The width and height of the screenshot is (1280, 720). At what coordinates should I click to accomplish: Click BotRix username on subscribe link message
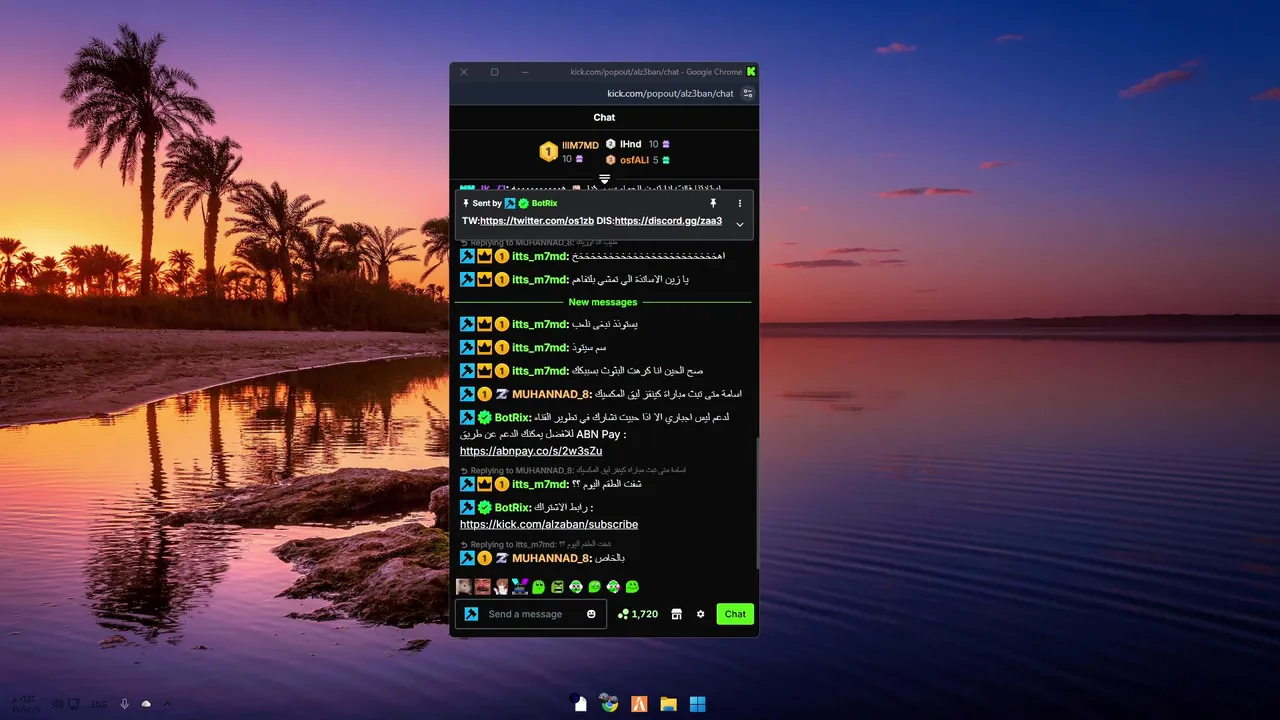pyautogui.click(x=513, y=507)
